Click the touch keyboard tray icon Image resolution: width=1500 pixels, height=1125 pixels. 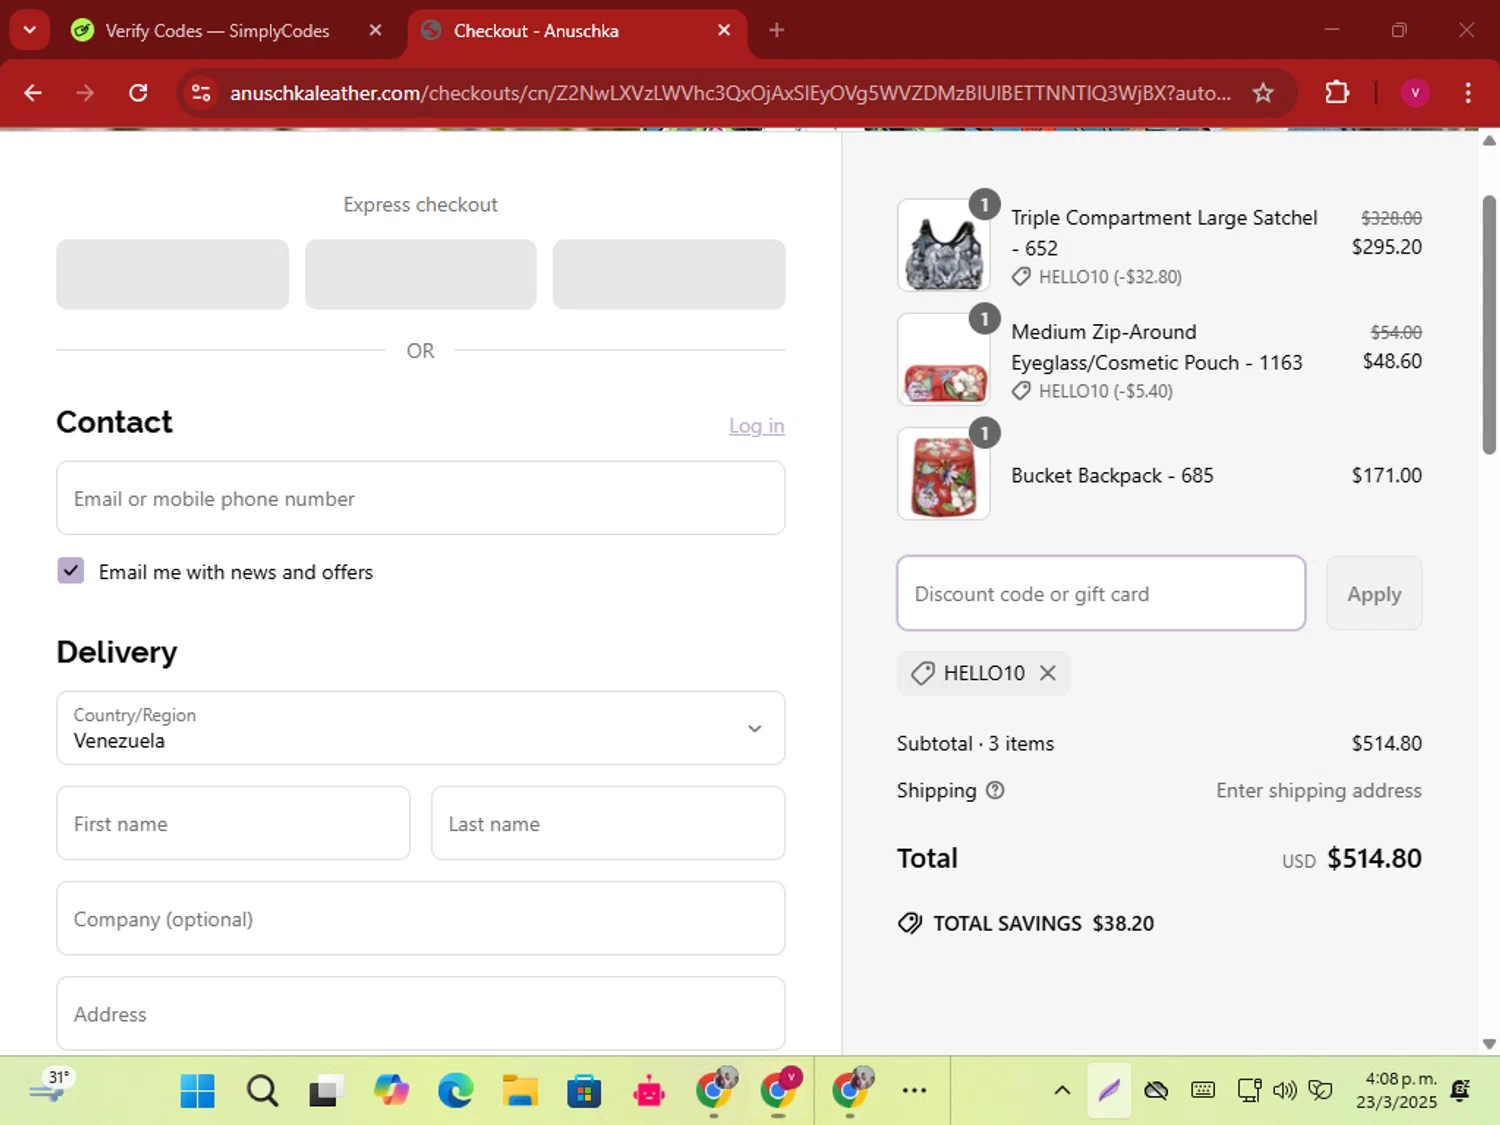pos(1203,1091)
